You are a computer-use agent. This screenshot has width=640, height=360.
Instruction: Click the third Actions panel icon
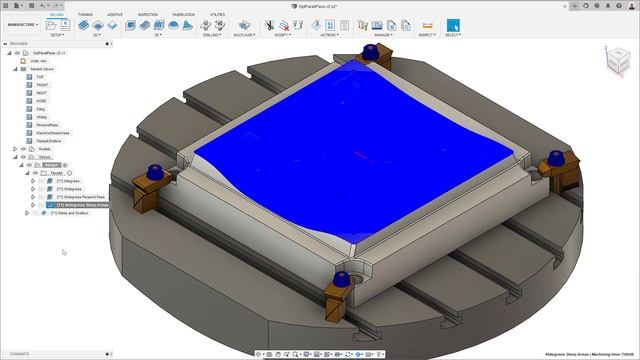point(344,25)
